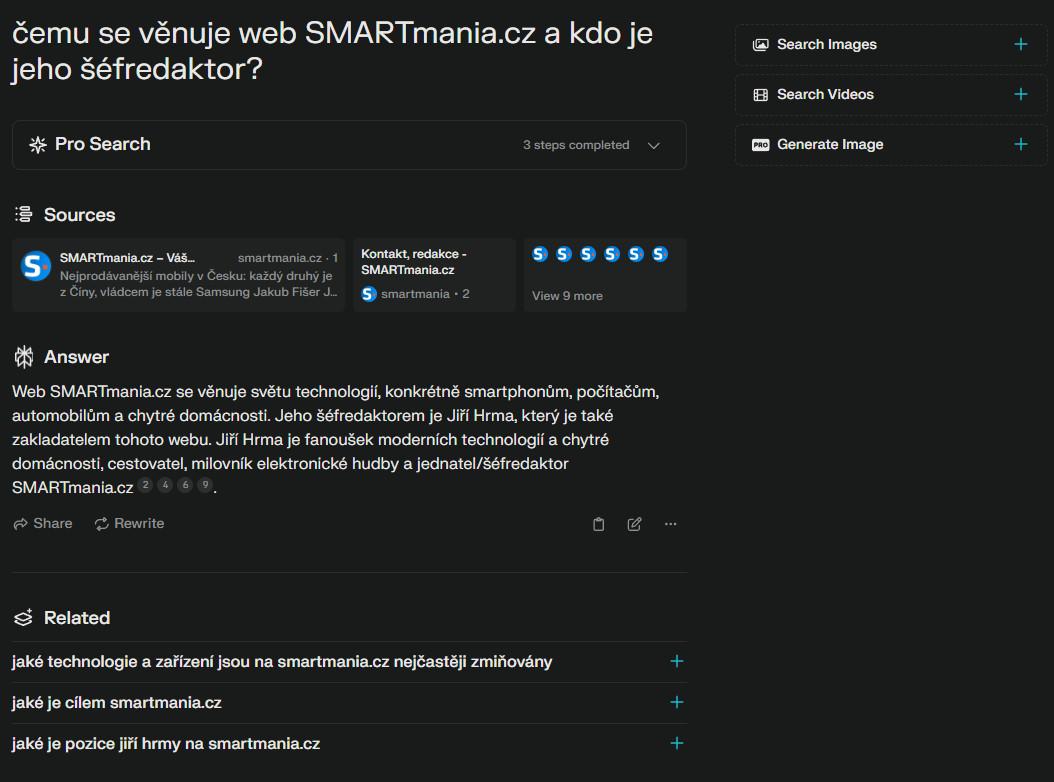Click the Search Images picture icon
This screenshot has width=1054, height=782.
pos(760,44)
